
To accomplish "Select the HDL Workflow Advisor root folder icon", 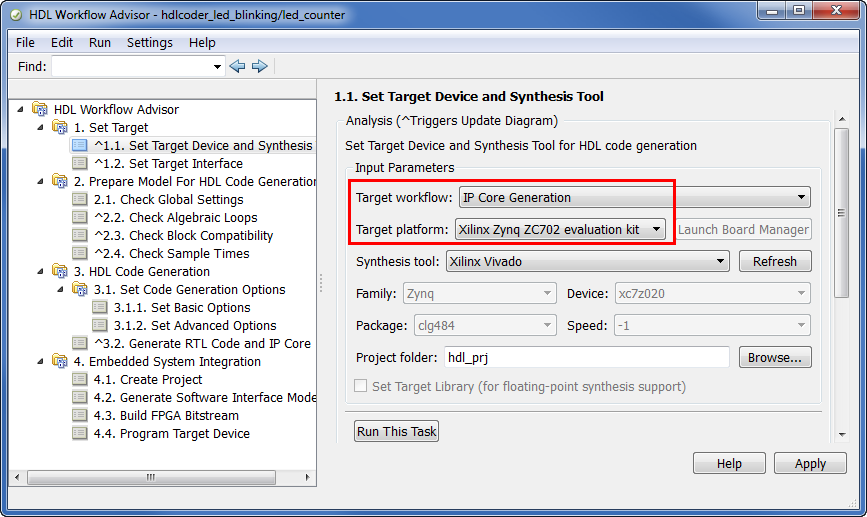I will point(40,109).
